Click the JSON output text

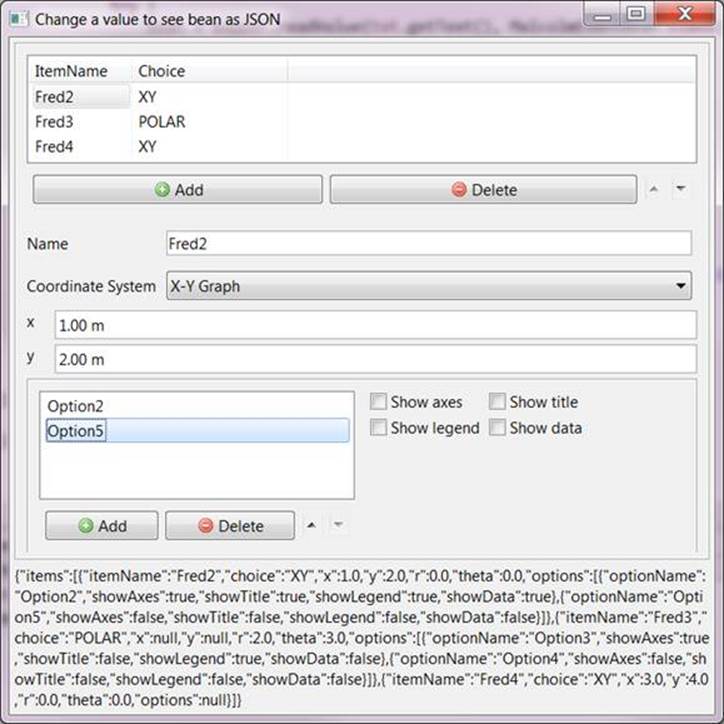[x=362, y=638]
